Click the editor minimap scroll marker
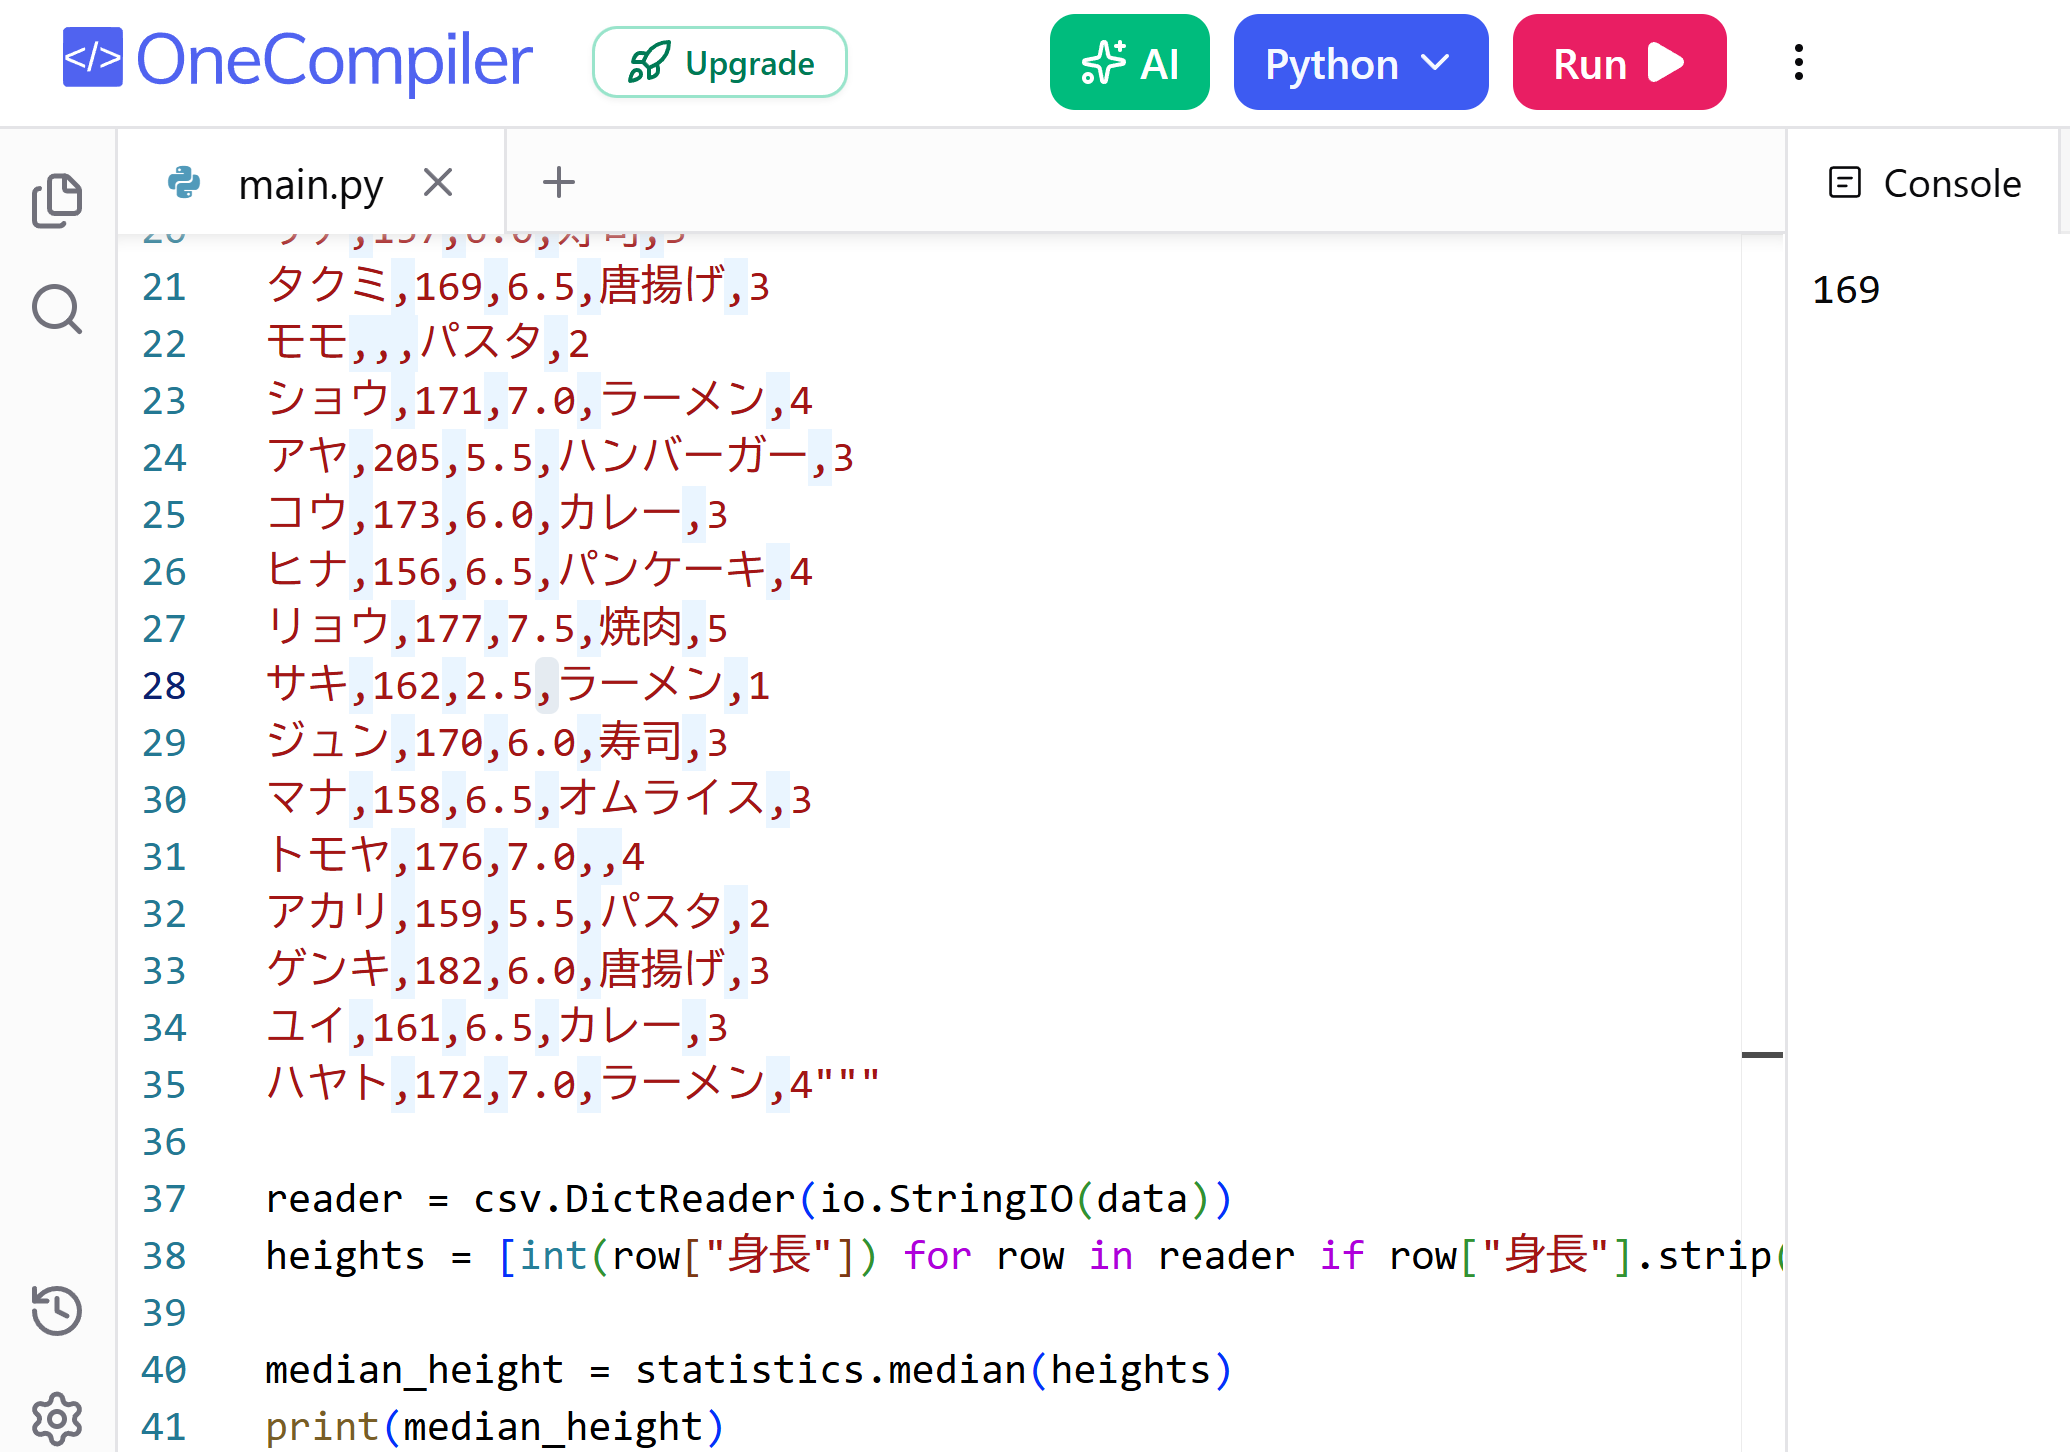 [1762, 1055]
